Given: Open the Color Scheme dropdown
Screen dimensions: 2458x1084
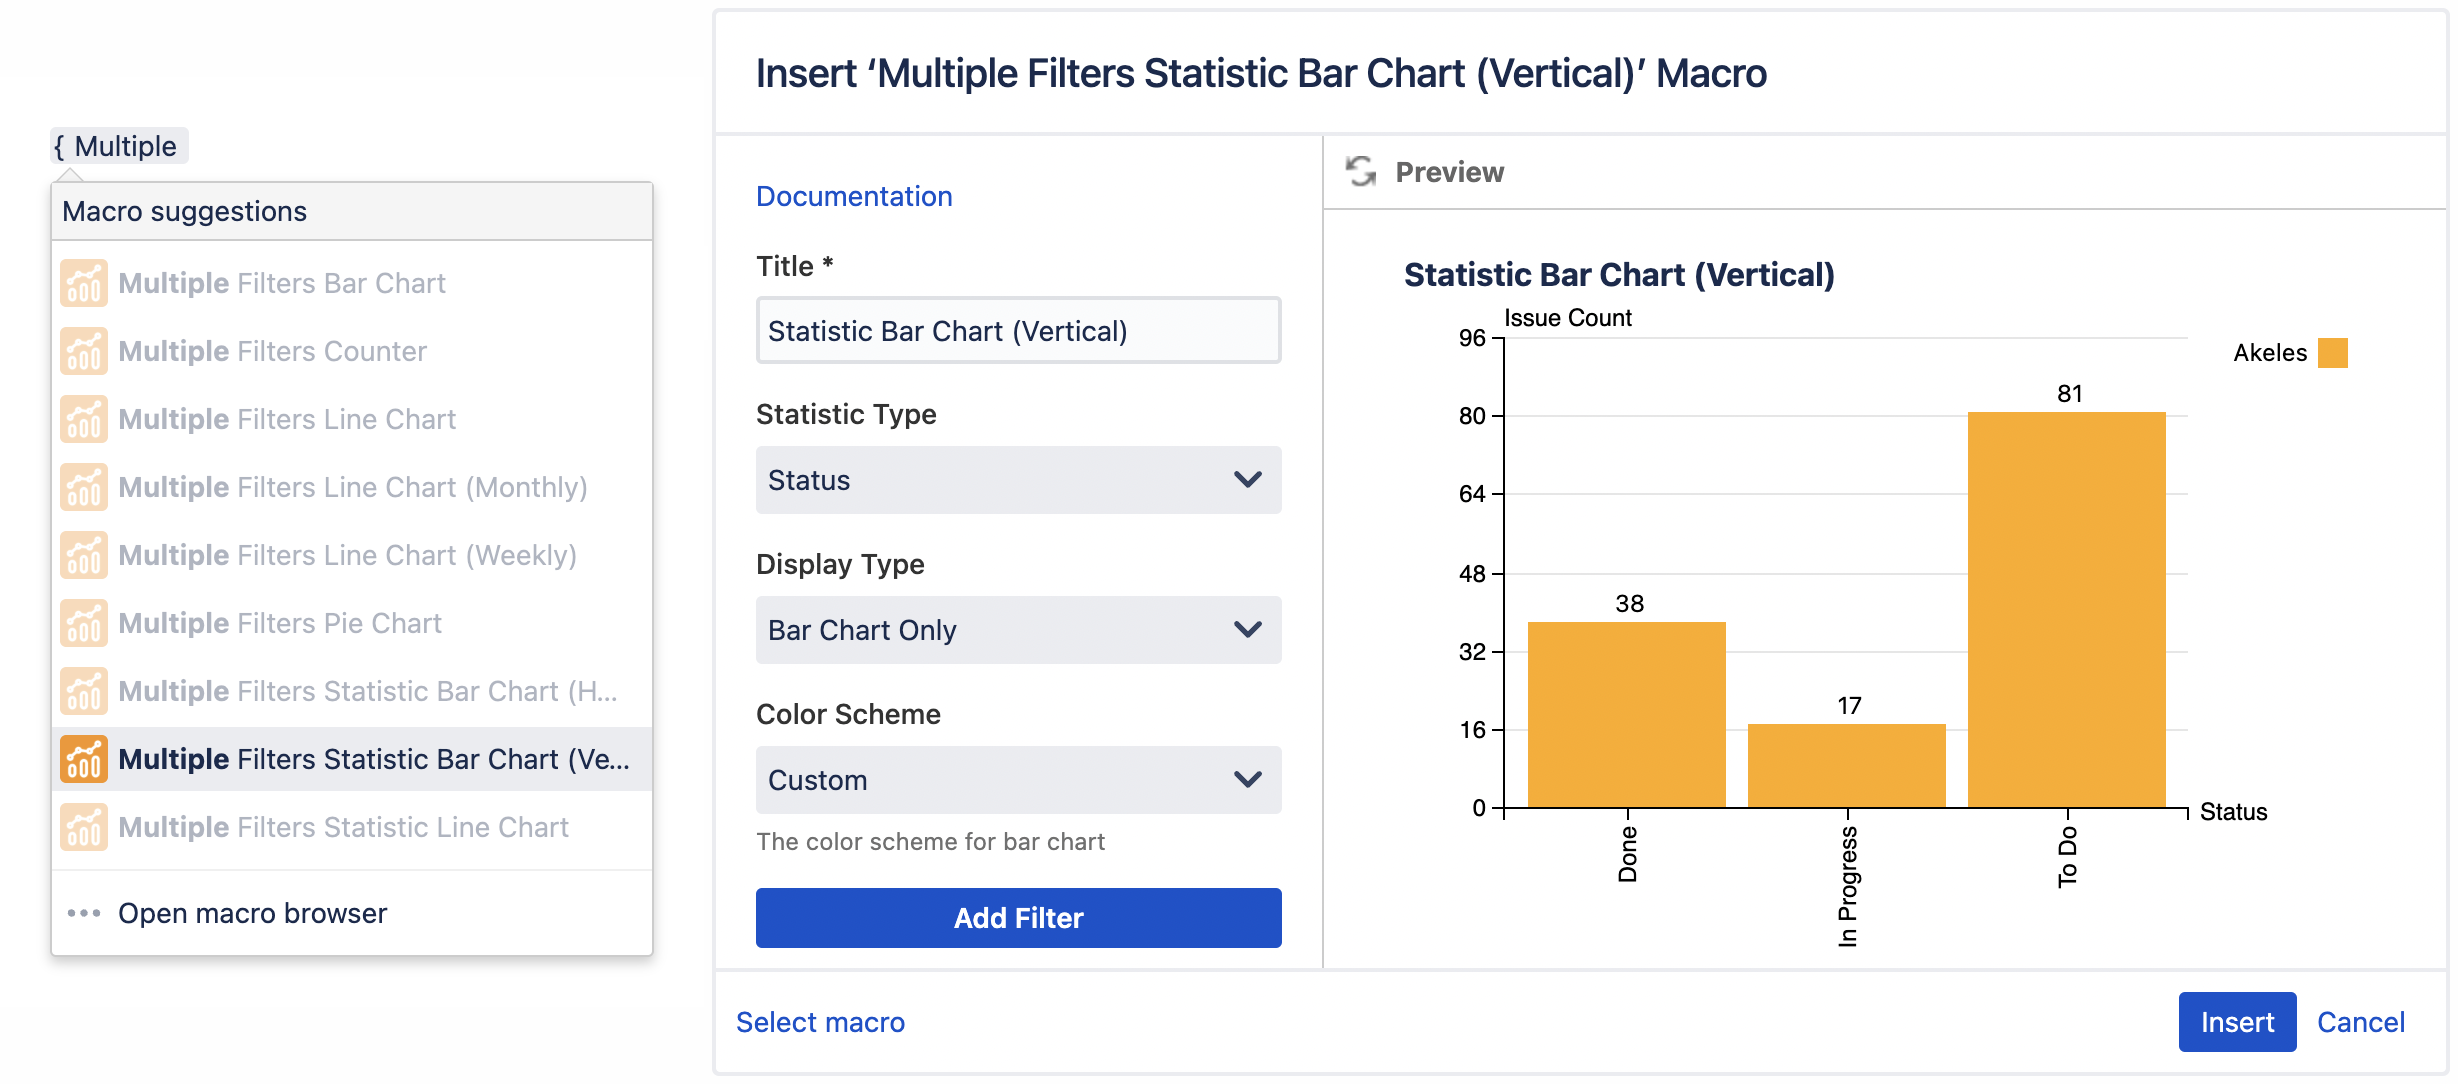Looking at the screenshot, I should pyautogui.click(x=1017, y=780).
